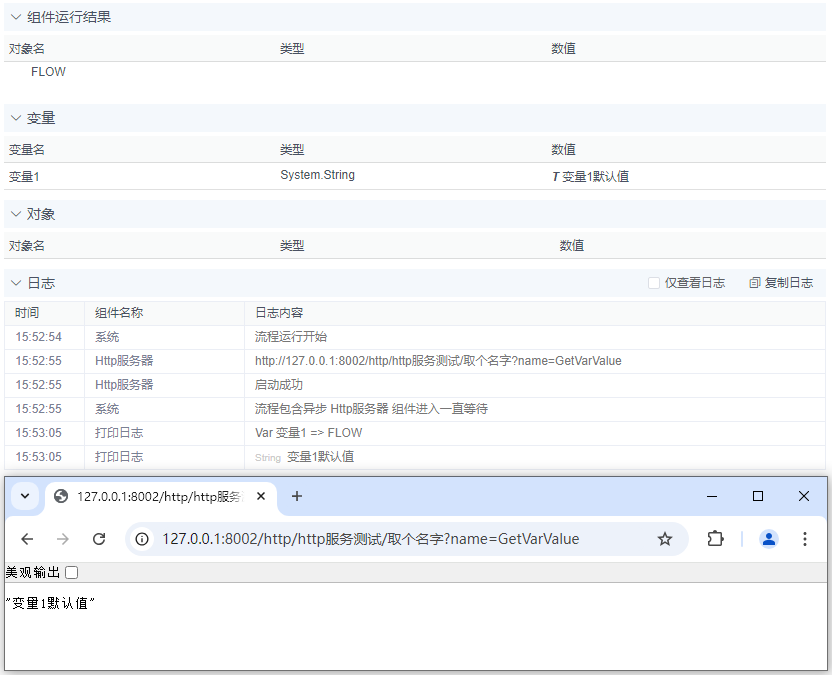Viewport: 832px width, 675px height.
Task: Click the browser forward arrow
Action: (x=62, y=538)
